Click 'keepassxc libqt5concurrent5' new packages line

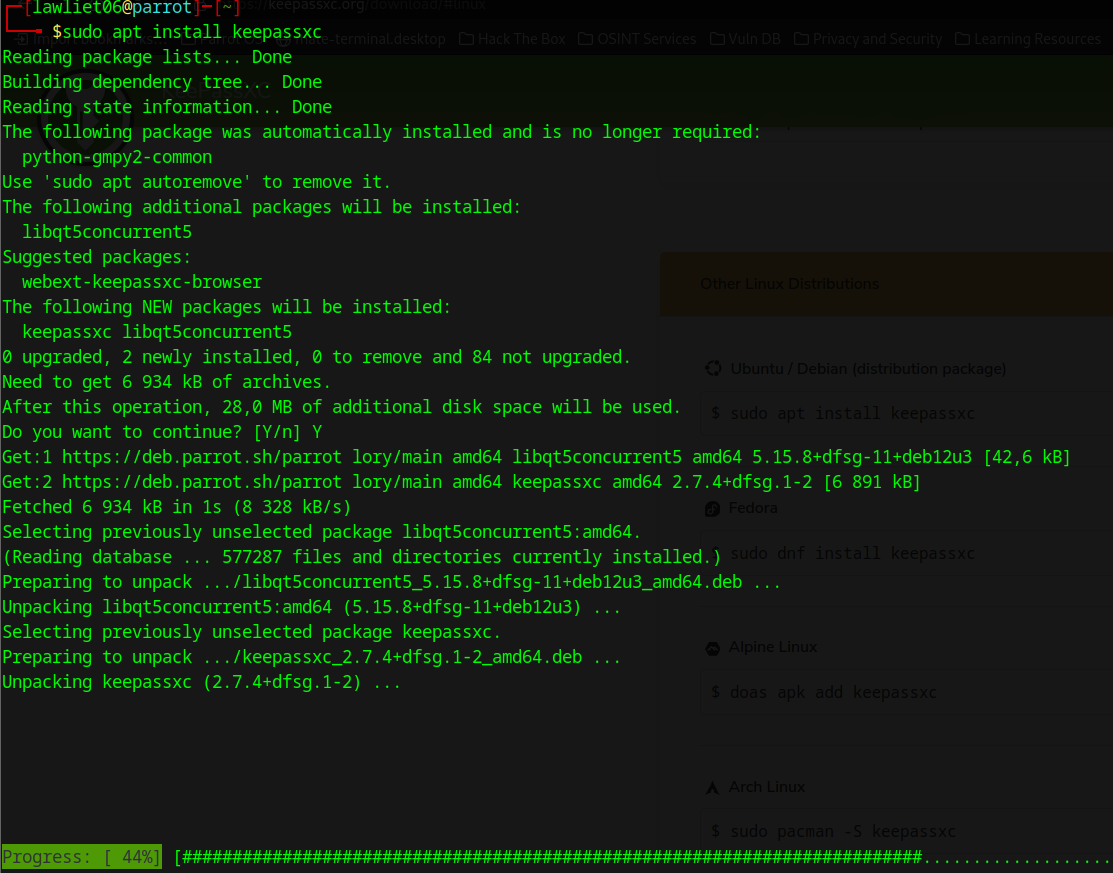(x=157, y=332)
